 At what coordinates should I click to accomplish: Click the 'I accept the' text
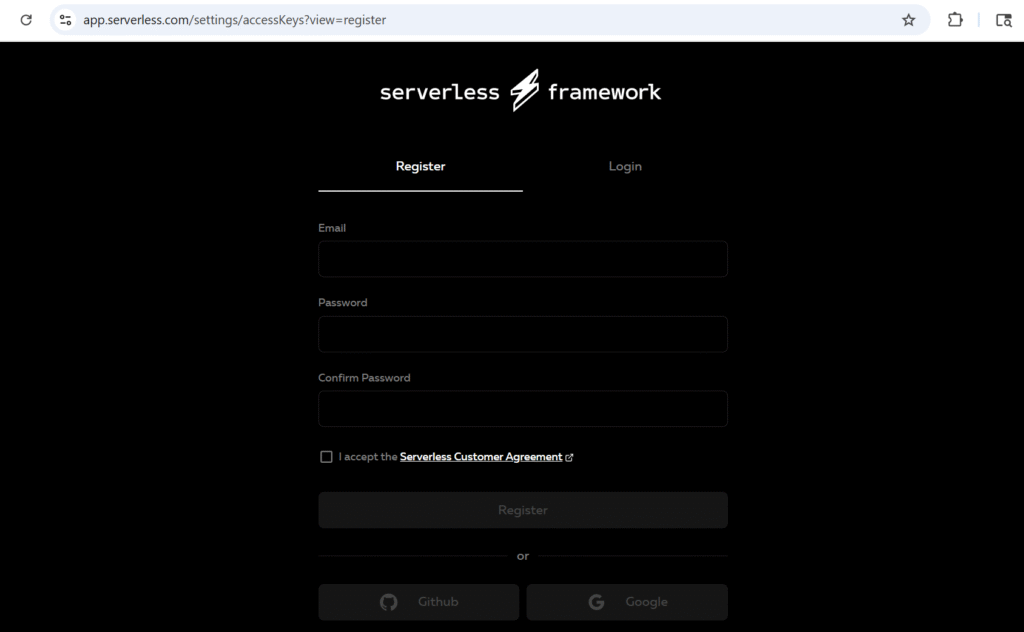pos(368,456)
